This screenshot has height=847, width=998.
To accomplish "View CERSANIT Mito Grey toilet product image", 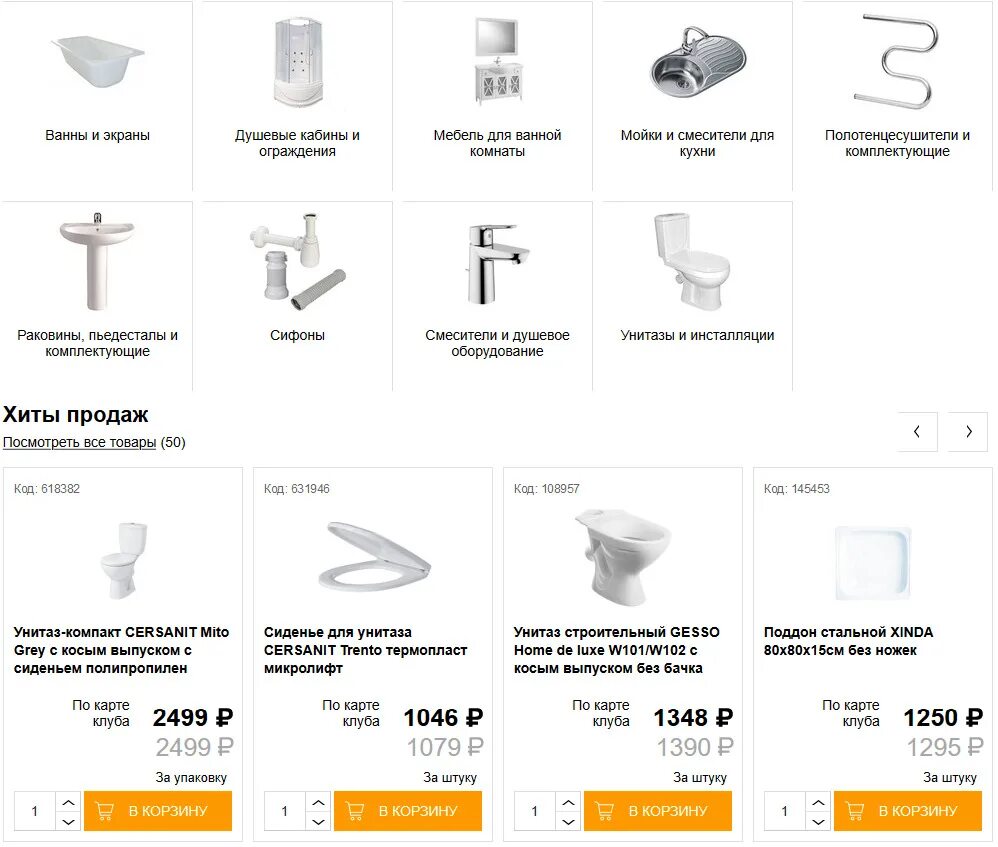I will tap(123, 560).
